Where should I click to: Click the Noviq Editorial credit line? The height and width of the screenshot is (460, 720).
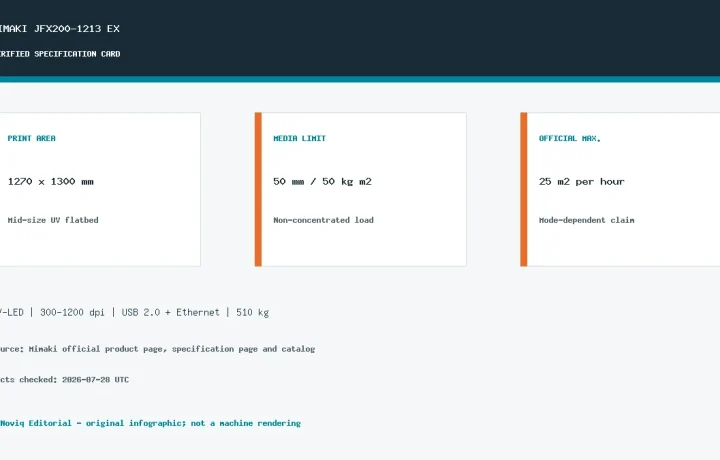150,423
